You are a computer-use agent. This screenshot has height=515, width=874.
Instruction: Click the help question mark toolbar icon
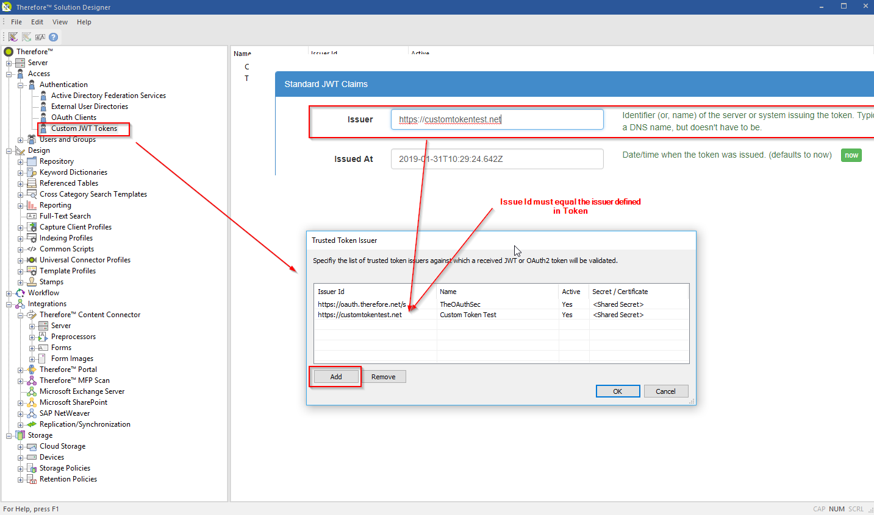point(53,37)
